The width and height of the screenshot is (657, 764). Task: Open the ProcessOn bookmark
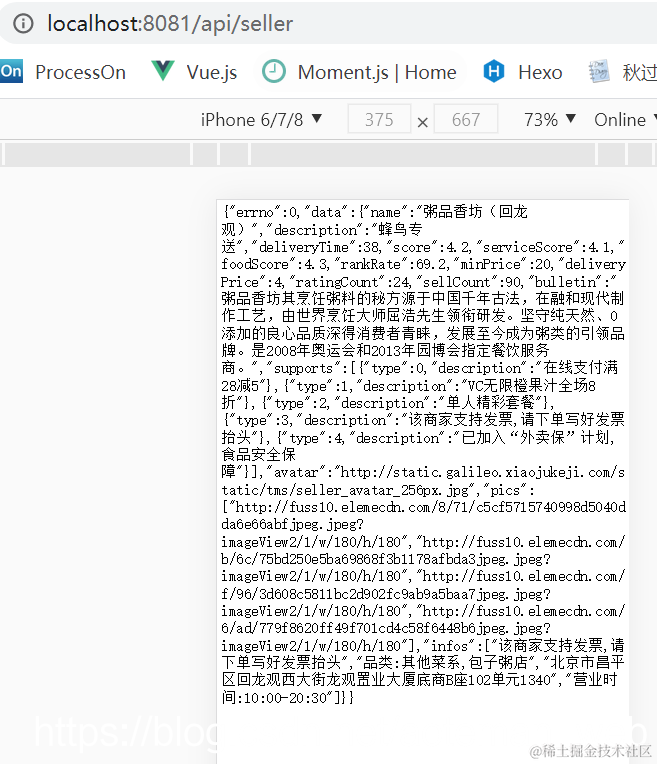coord(80,72)
